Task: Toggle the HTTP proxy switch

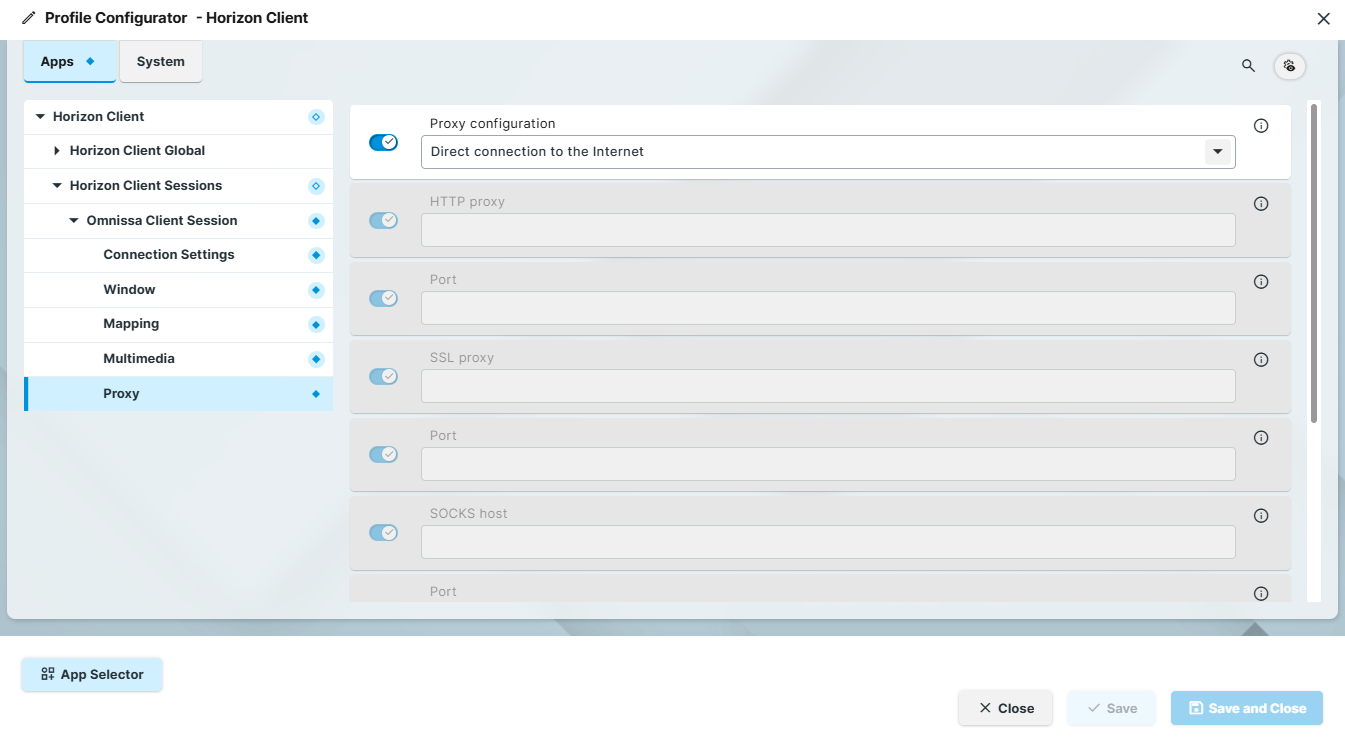Action: (383, 220)
